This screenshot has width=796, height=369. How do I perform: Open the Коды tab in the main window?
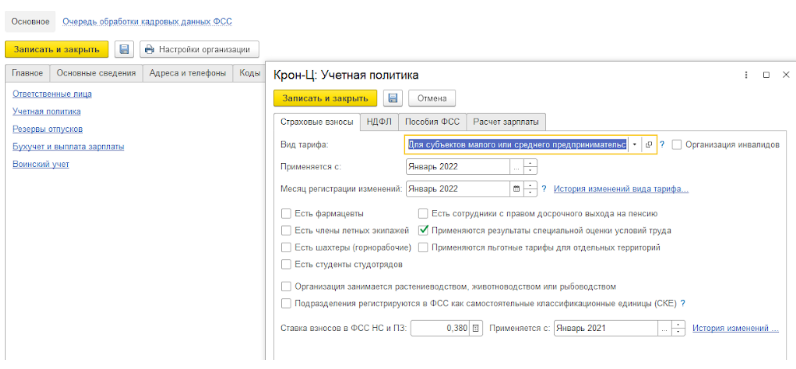tap(249, 73)
